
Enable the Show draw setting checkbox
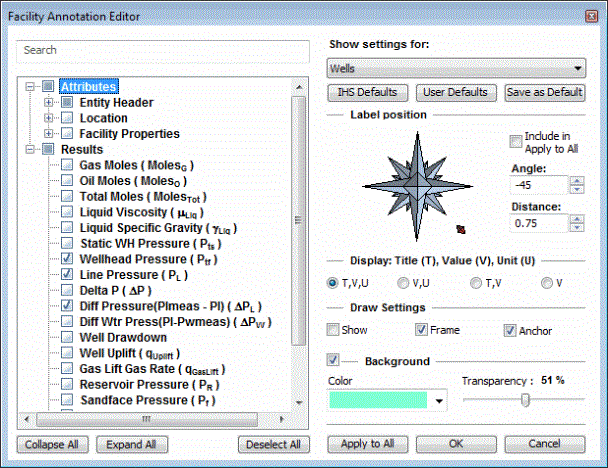(334, 330)
